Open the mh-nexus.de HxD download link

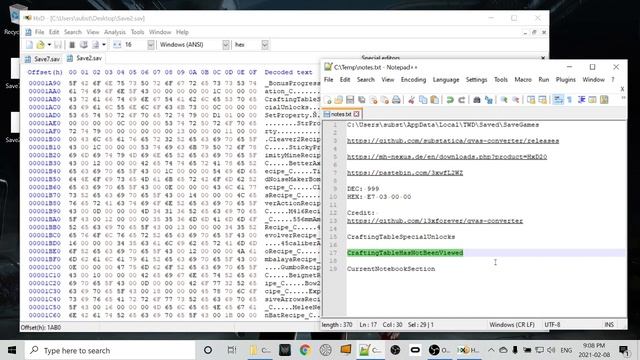447,157
